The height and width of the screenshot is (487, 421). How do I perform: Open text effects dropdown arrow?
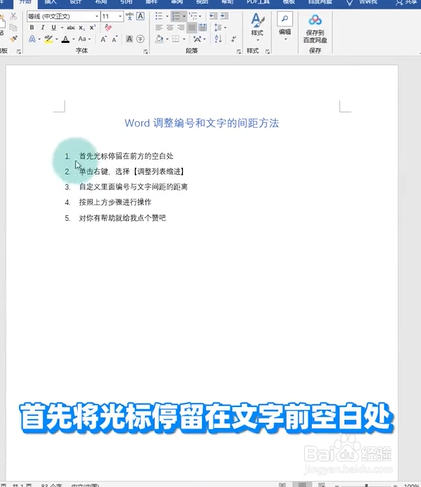tap(39, 39)
